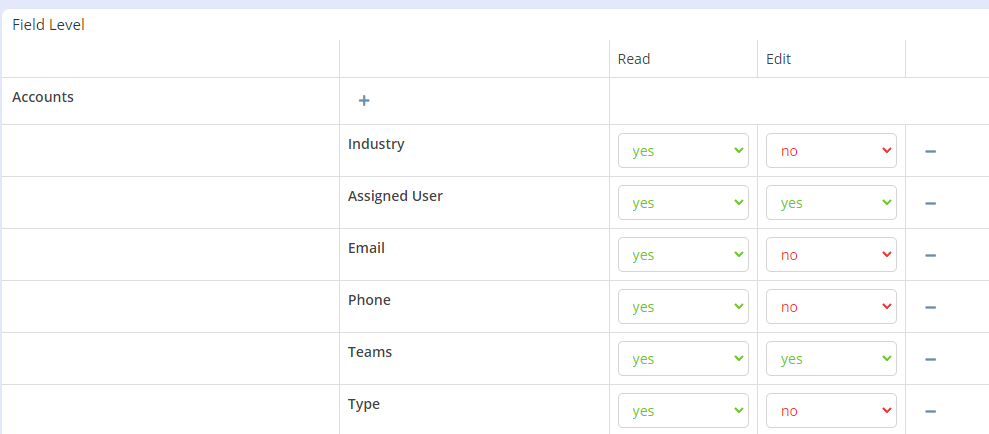Open the Teams Read dropdown
This screenshot has height=434, width=989.
[683, 358]
